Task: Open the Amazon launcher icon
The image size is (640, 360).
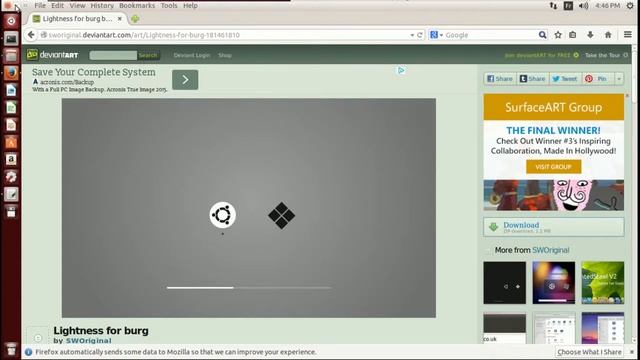Action: pyautogui.click(x=11, y=159)
